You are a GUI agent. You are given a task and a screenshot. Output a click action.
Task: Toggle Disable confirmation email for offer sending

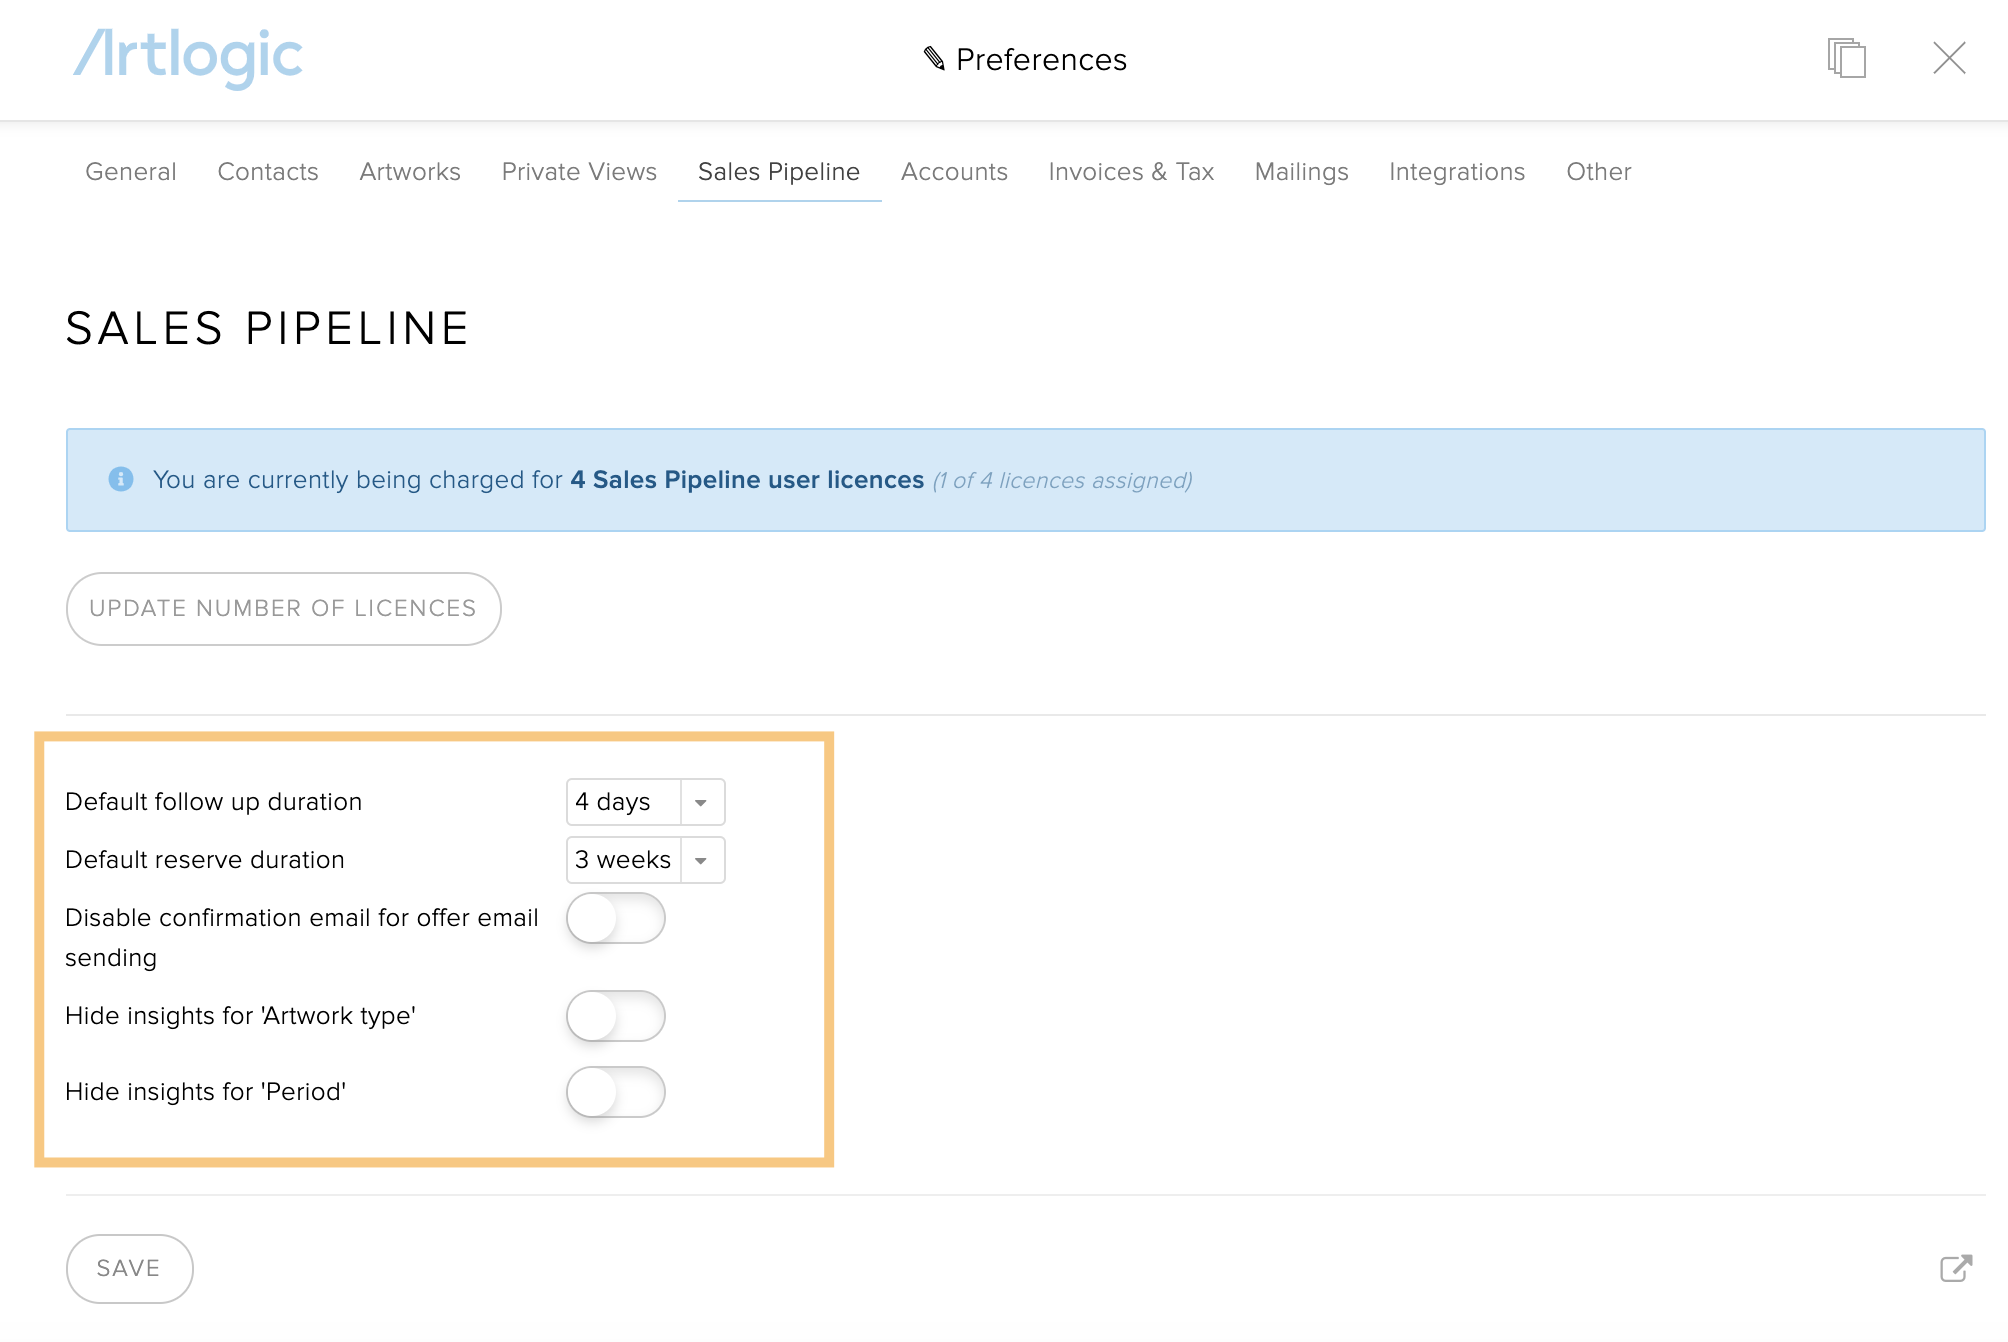616,918
